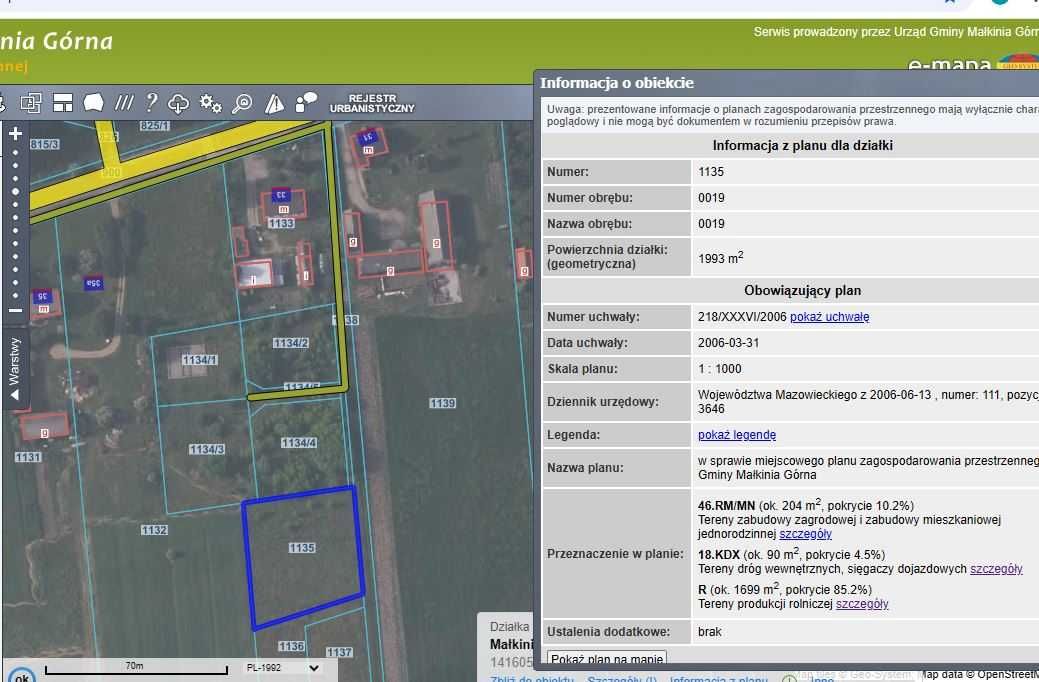Viewport: 1039px width, 682px height.
Task: Click the 'pokaż legendę' link
Action: (737, 435)
